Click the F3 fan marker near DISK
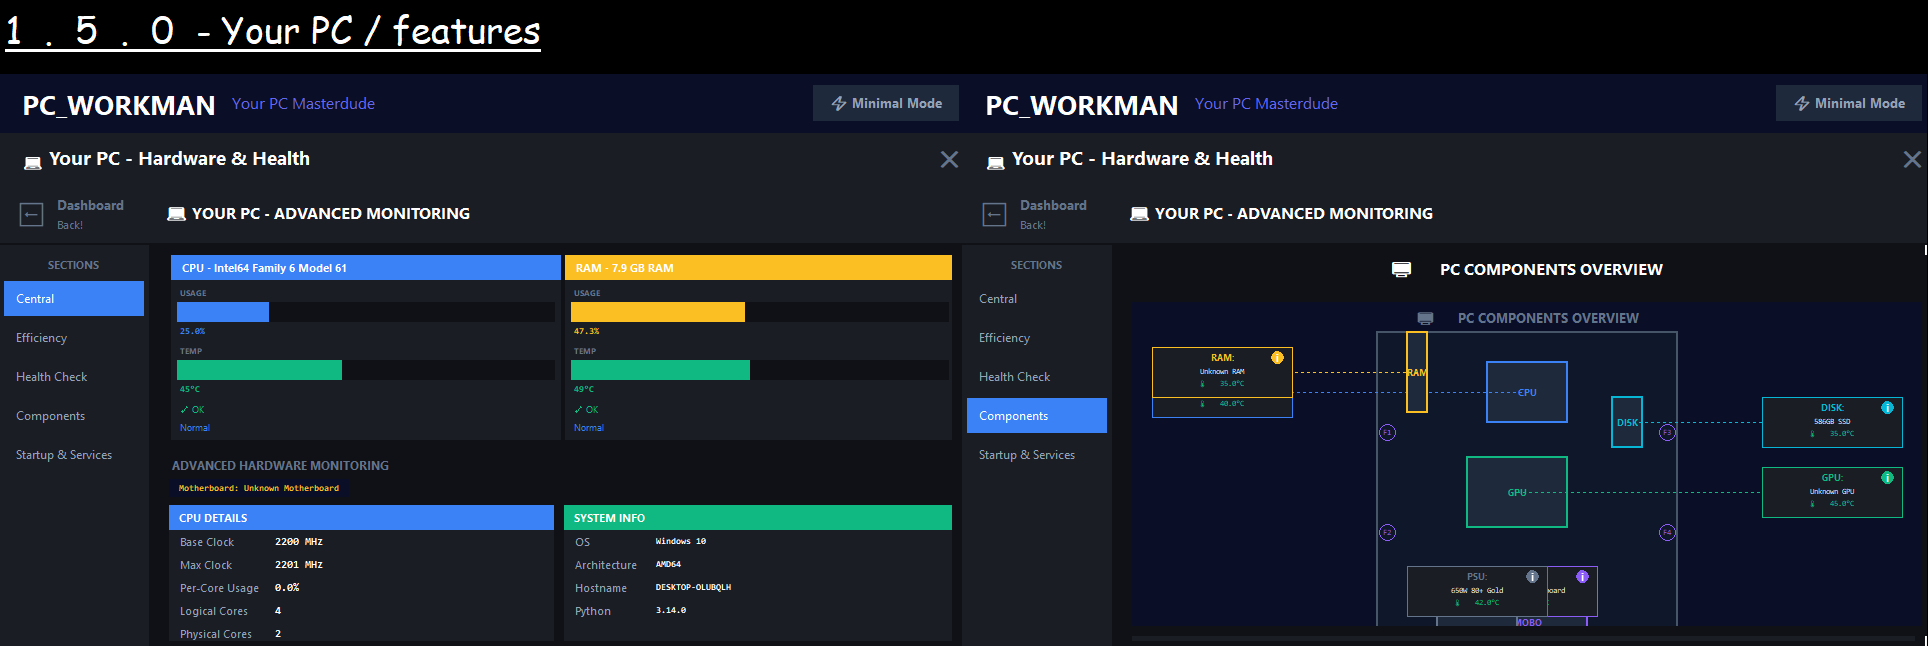 point(1667,433)
